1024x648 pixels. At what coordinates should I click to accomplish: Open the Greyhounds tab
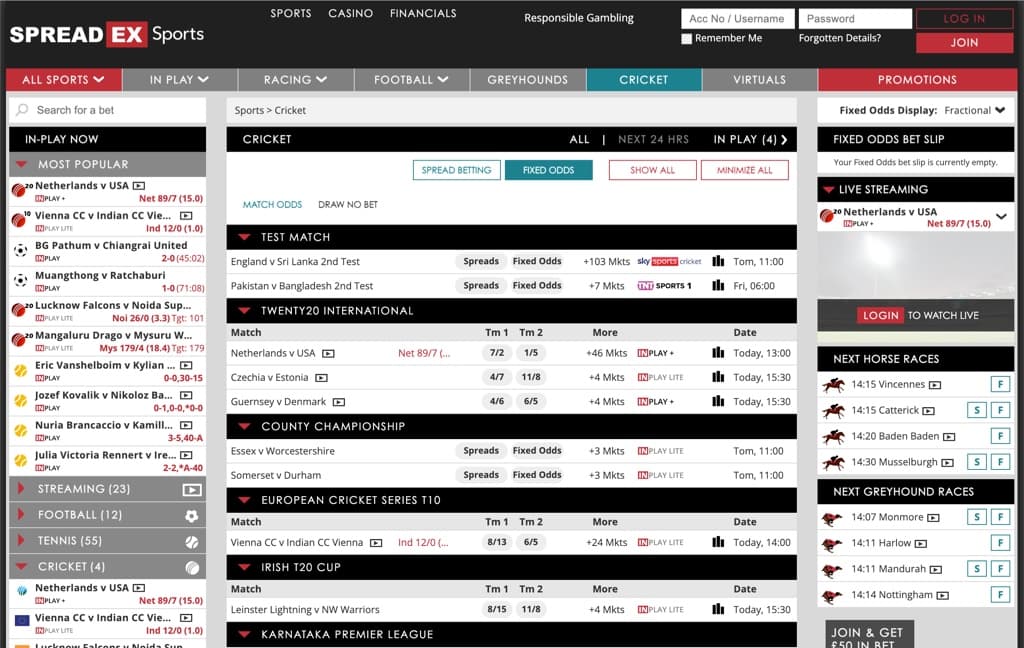pos(528,80)
